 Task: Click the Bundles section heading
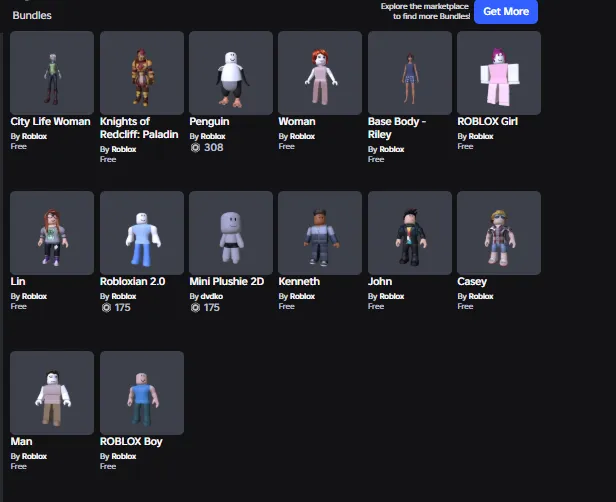point(32,15)
